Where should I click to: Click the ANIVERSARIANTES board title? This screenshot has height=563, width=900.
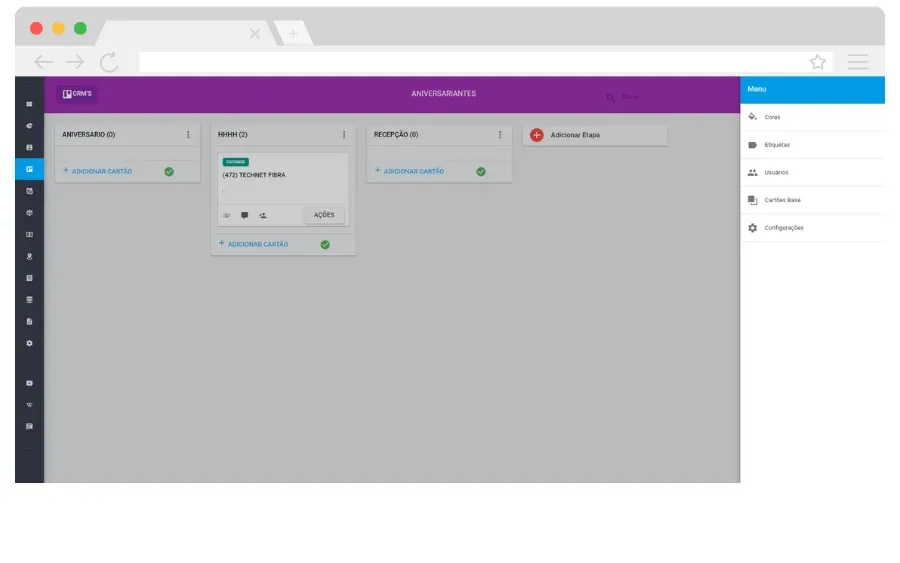click(x=443, y=94)
